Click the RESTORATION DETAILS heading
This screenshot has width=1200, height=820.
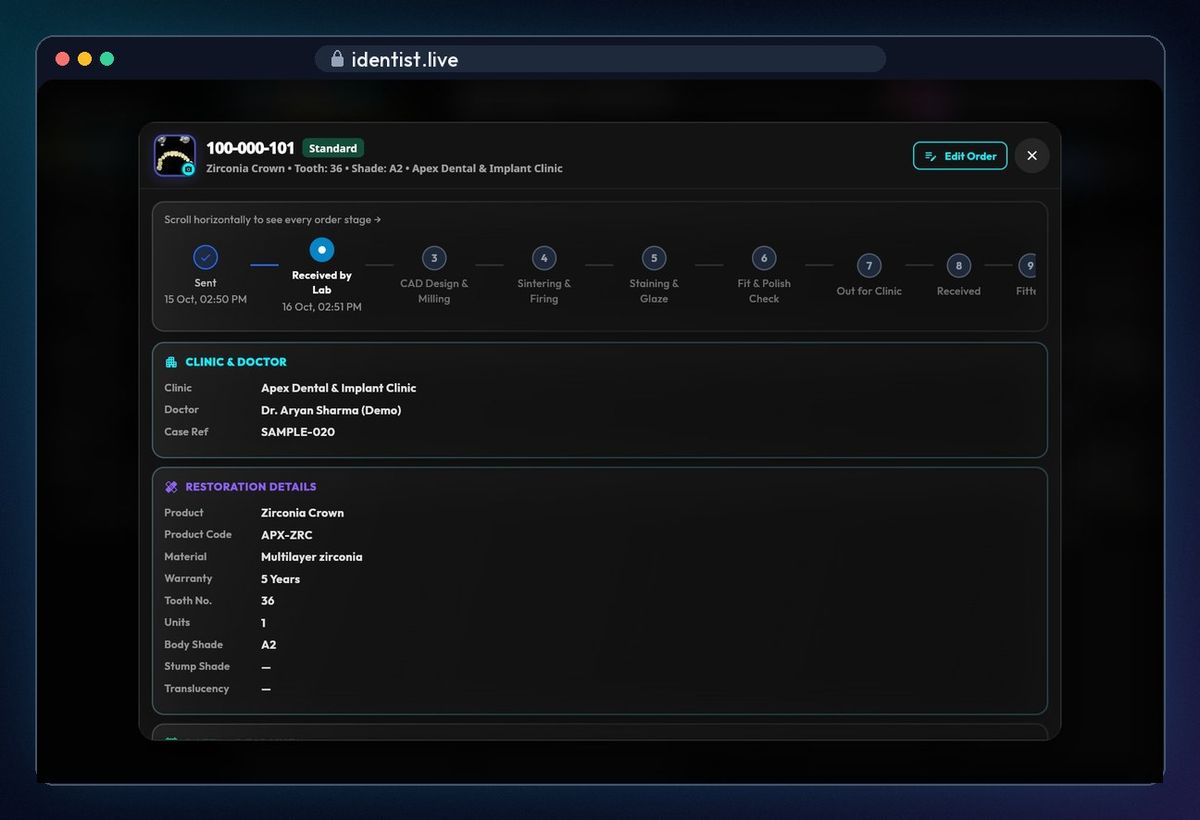coord(251,487)
